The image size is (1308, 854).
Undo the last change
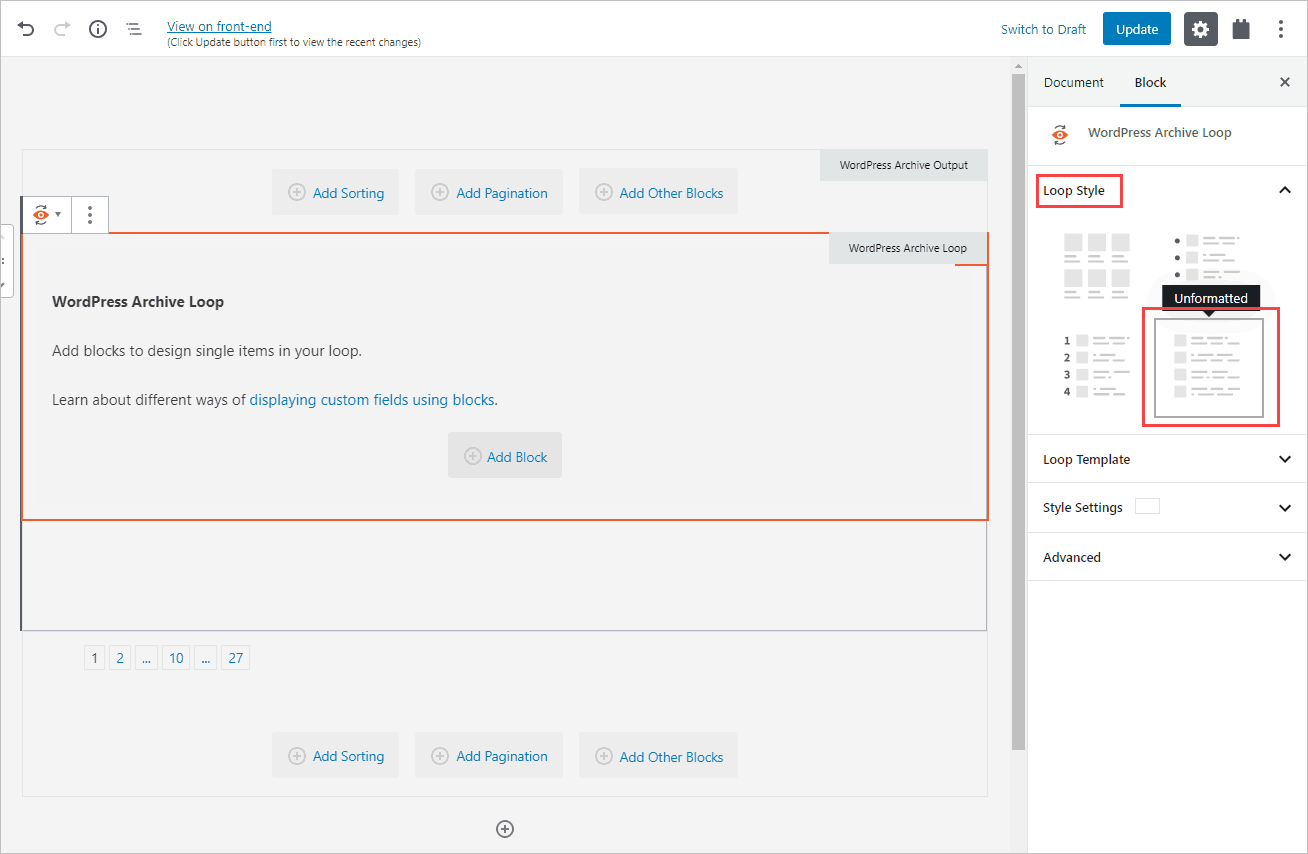point(26,29)
